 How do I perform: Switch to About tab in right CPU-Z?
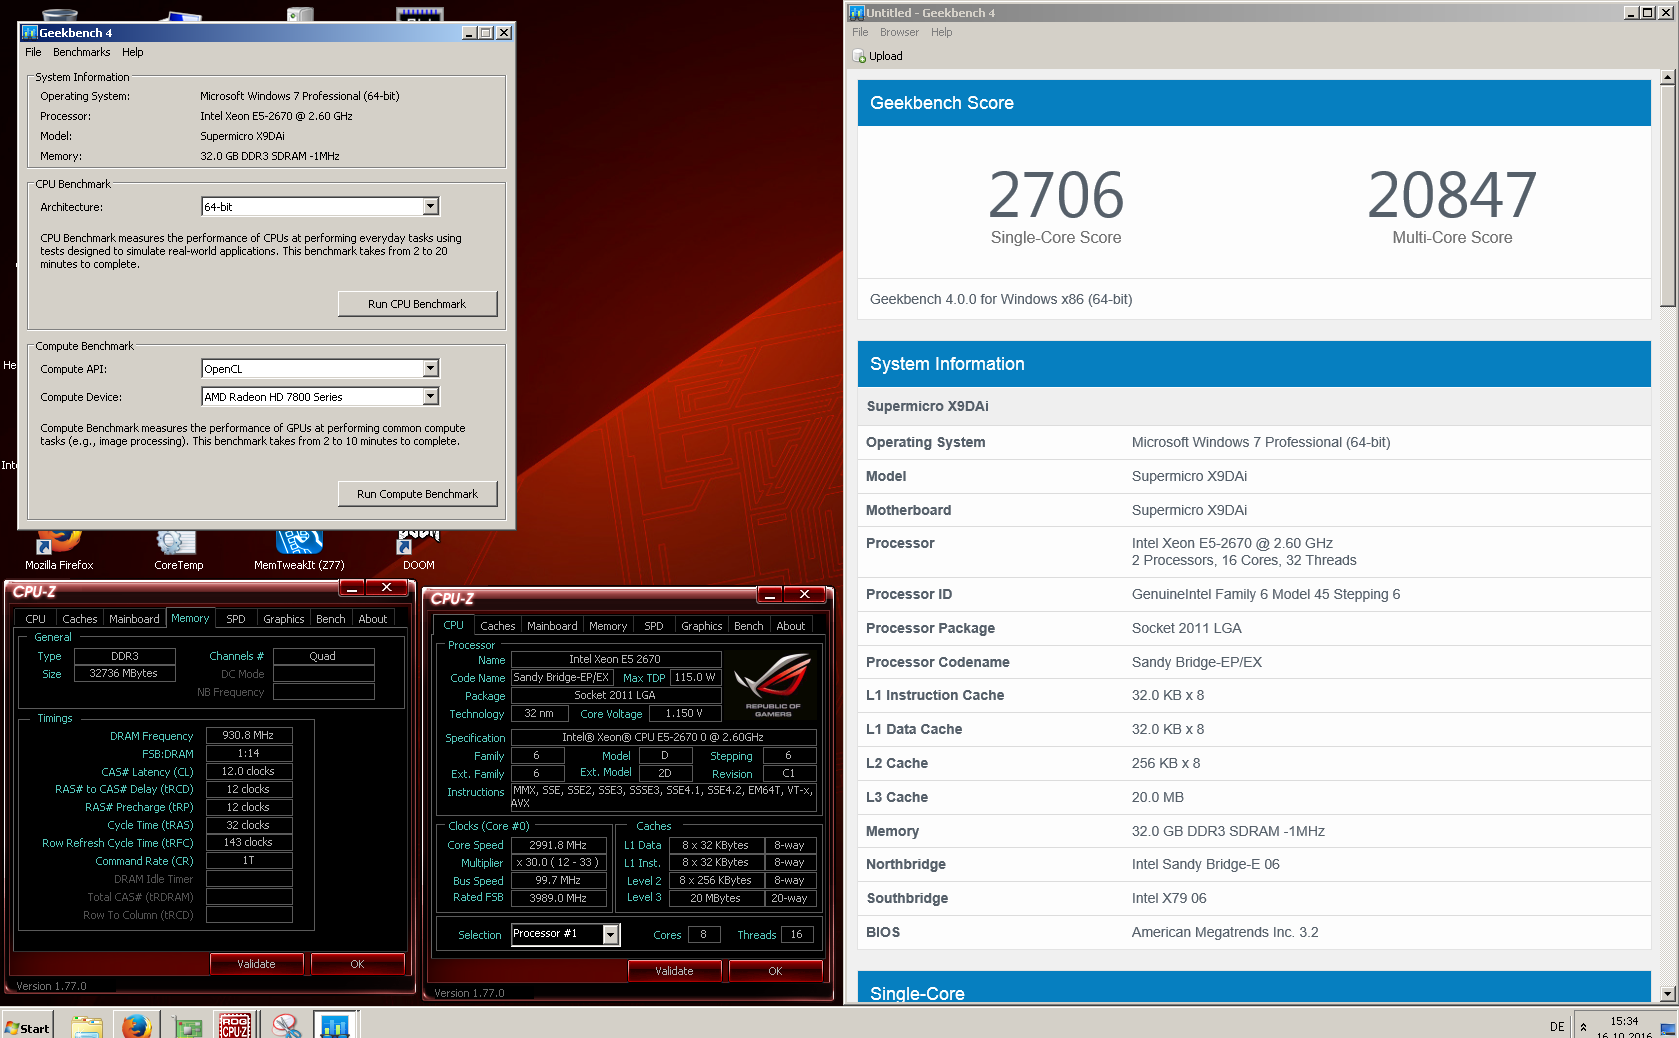(791, 626)
